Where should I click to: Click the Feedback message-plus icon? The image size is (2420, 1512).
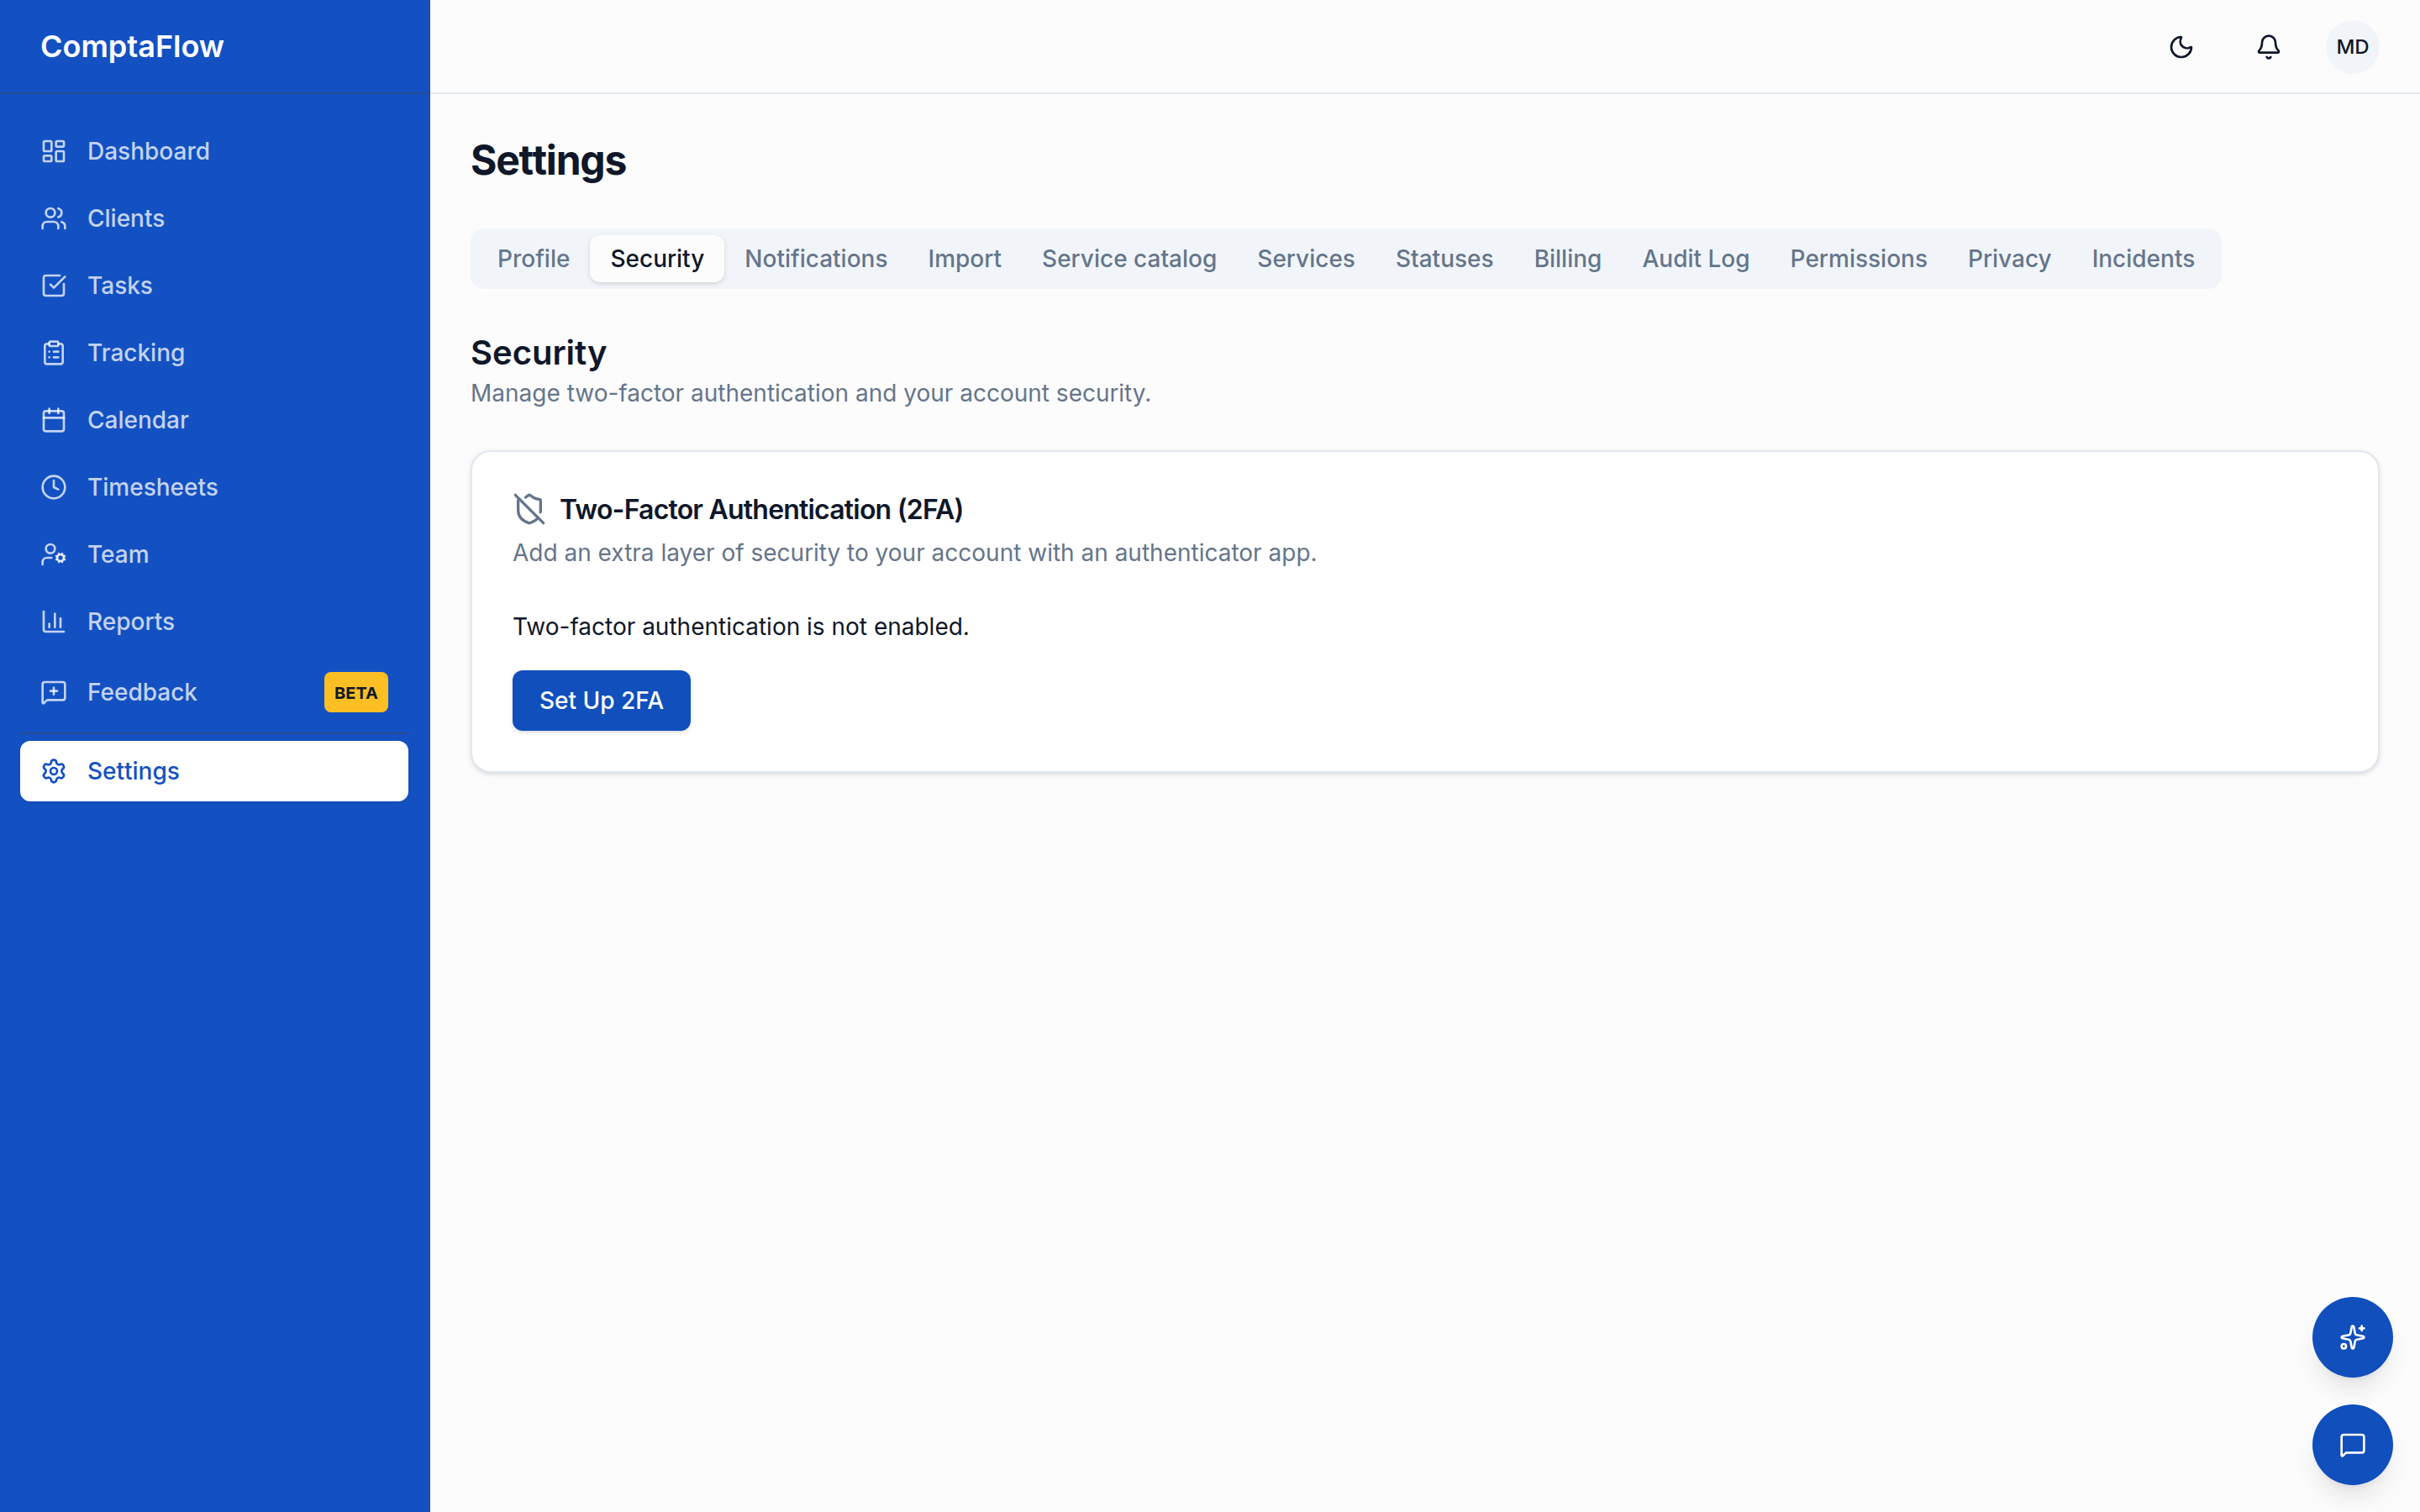(x=54, y=692)
